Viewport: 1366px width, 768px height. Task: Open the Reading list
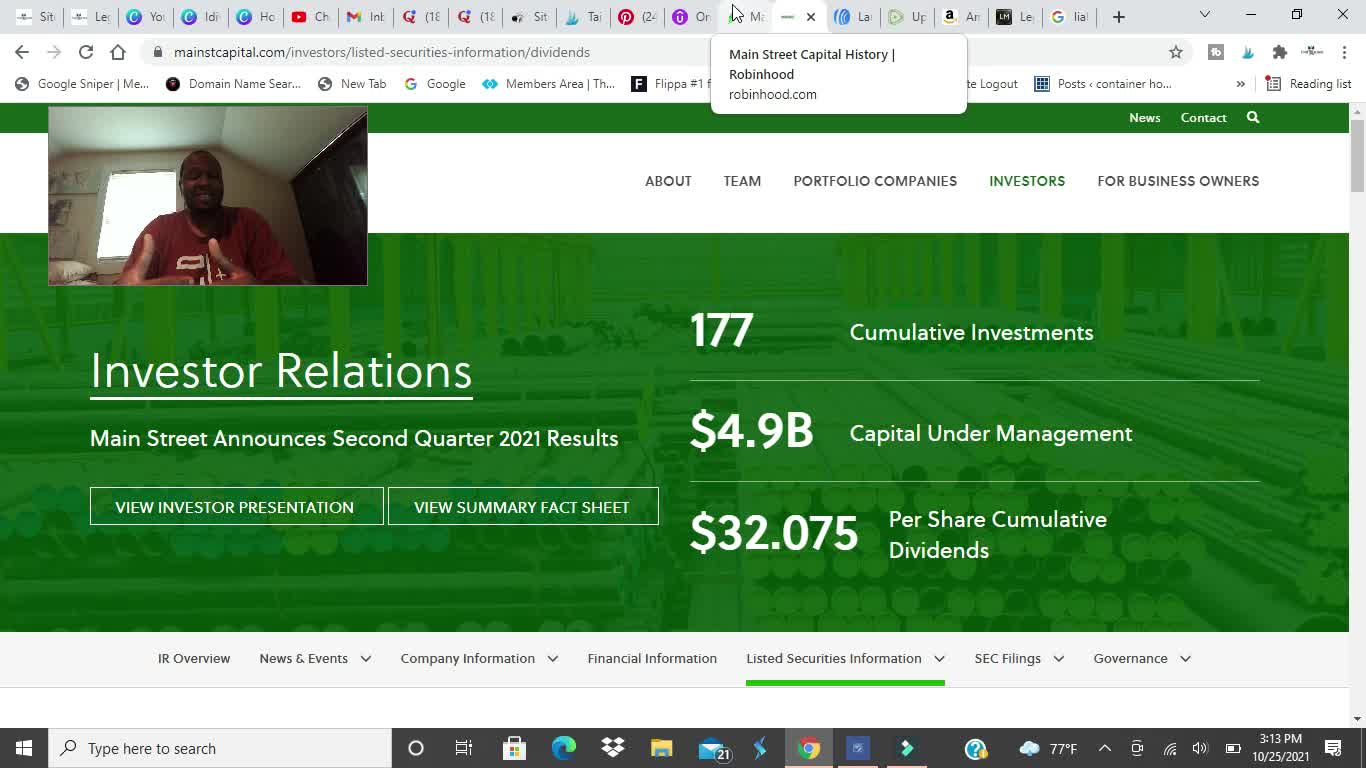coord(1309,84)
